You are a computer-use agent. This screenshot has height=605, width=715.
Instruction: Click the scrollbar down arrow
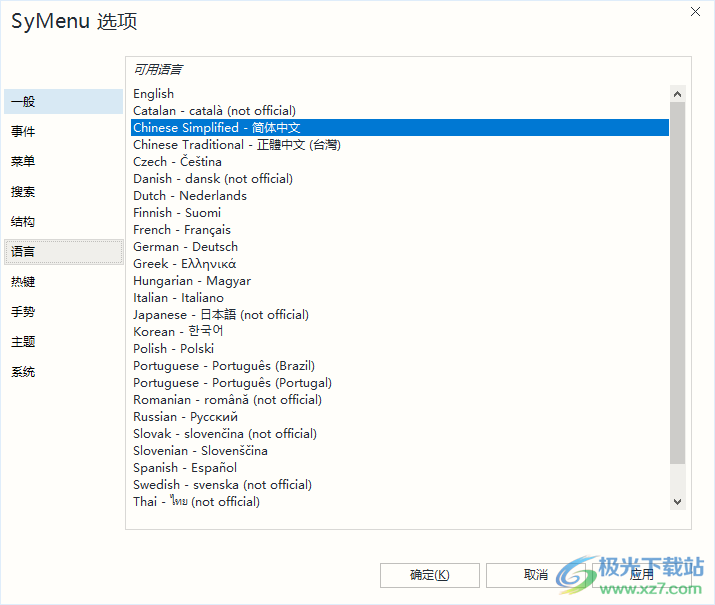point(677,502)
